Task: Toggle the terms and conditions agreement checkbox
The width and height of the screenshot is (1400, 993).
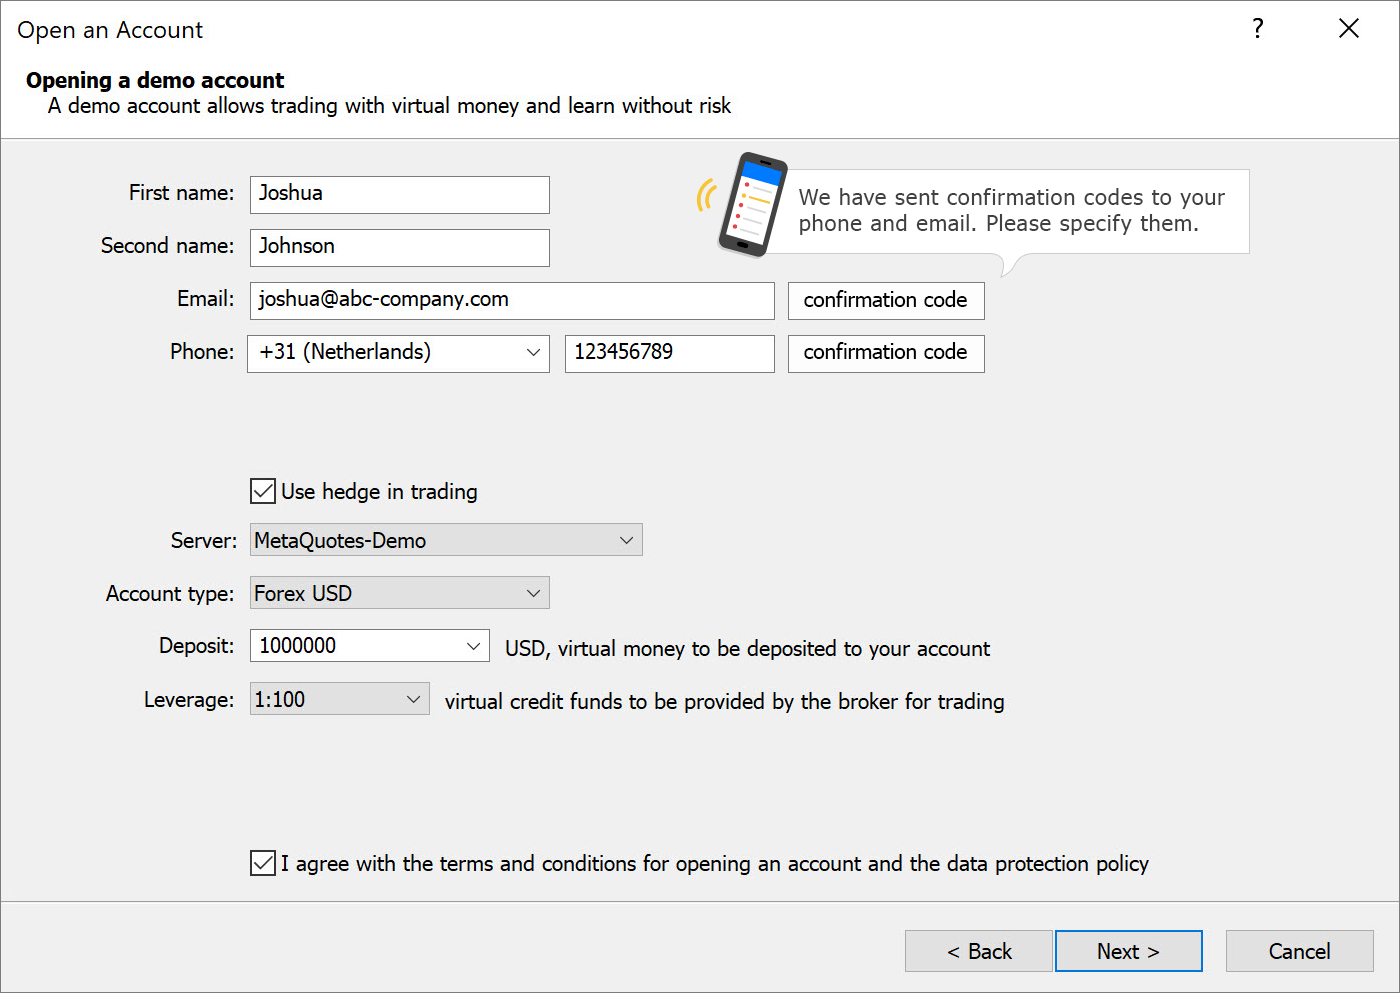Action: [x=262, y=862]
